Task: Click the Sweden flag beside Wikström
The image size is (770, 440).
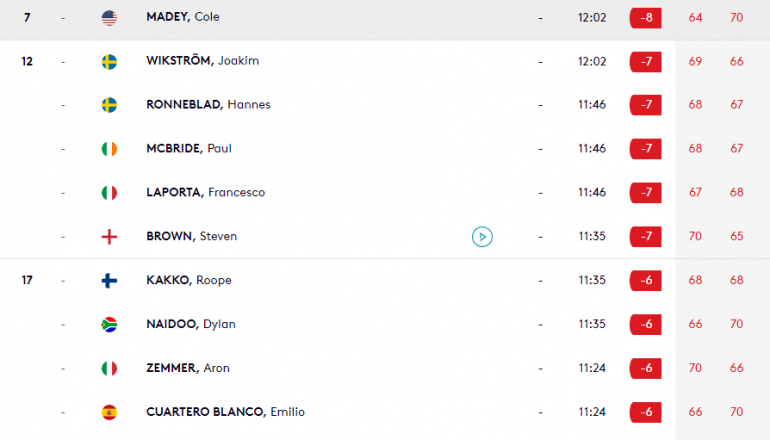Action: (x=109, y=62)
